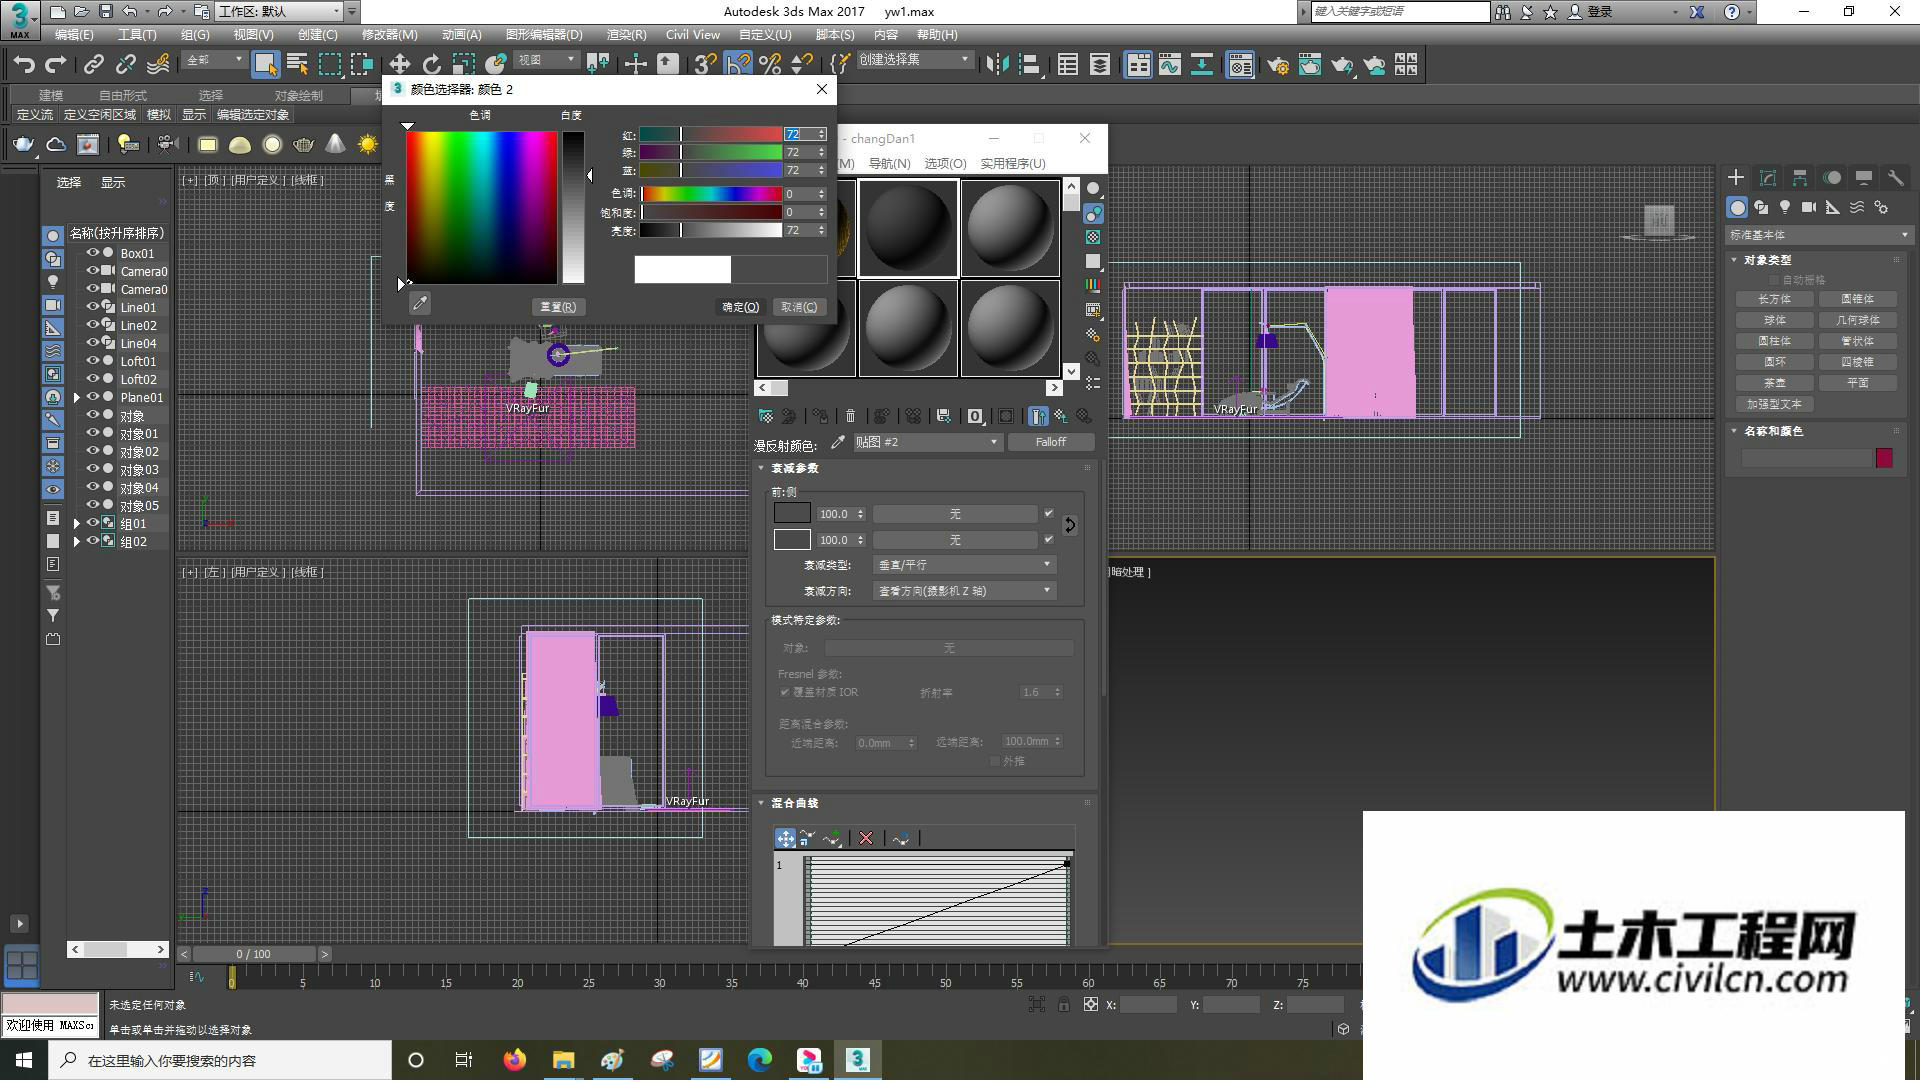Open the Modify panel icon
This screenshot has height=1082, width=1920.
point(1768,177)
